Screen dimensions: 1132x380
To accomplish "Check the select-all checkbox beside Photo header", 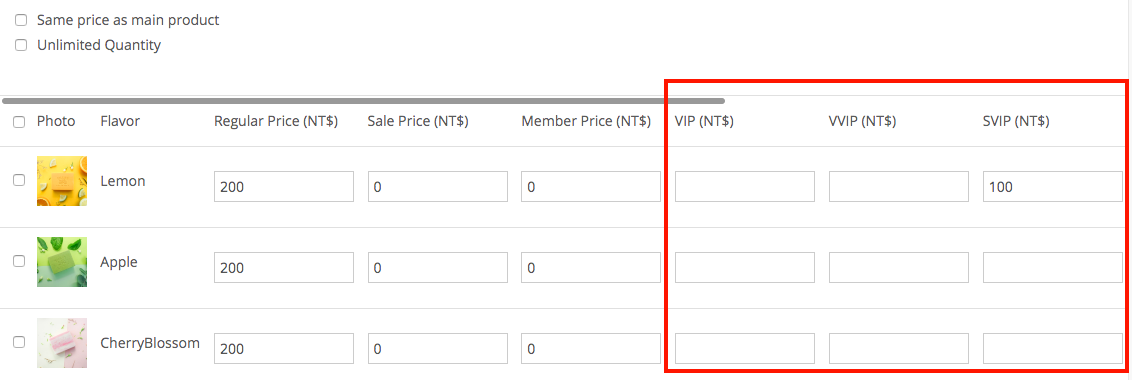I will click(x=19, y=122).
